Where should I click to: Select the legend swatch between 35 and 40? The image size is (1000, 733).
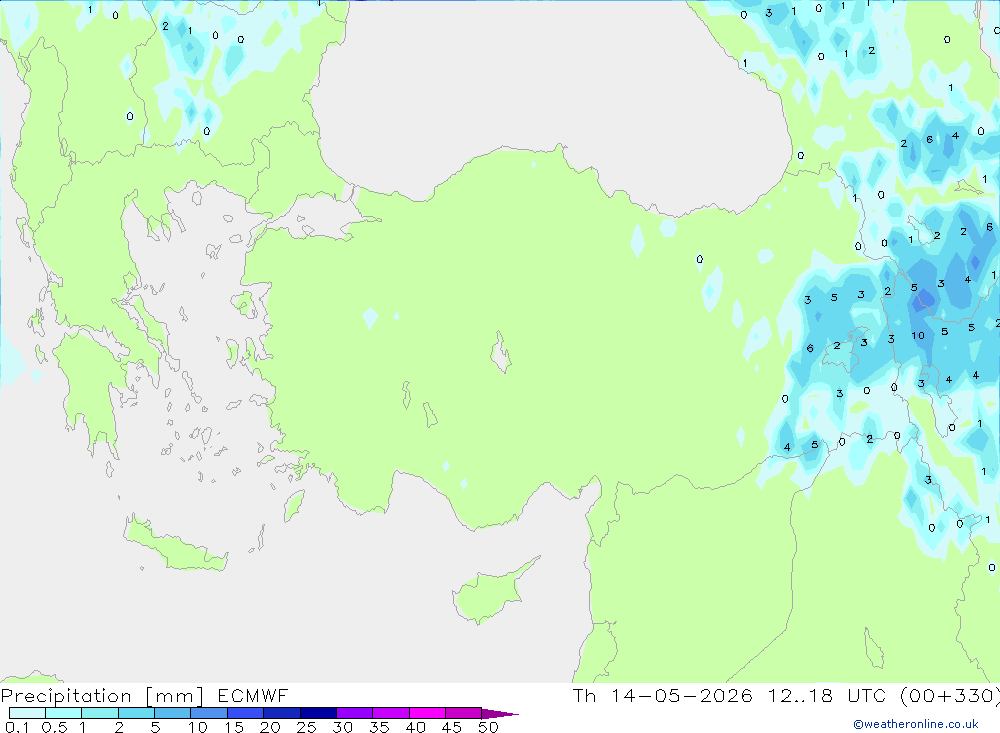391,713
